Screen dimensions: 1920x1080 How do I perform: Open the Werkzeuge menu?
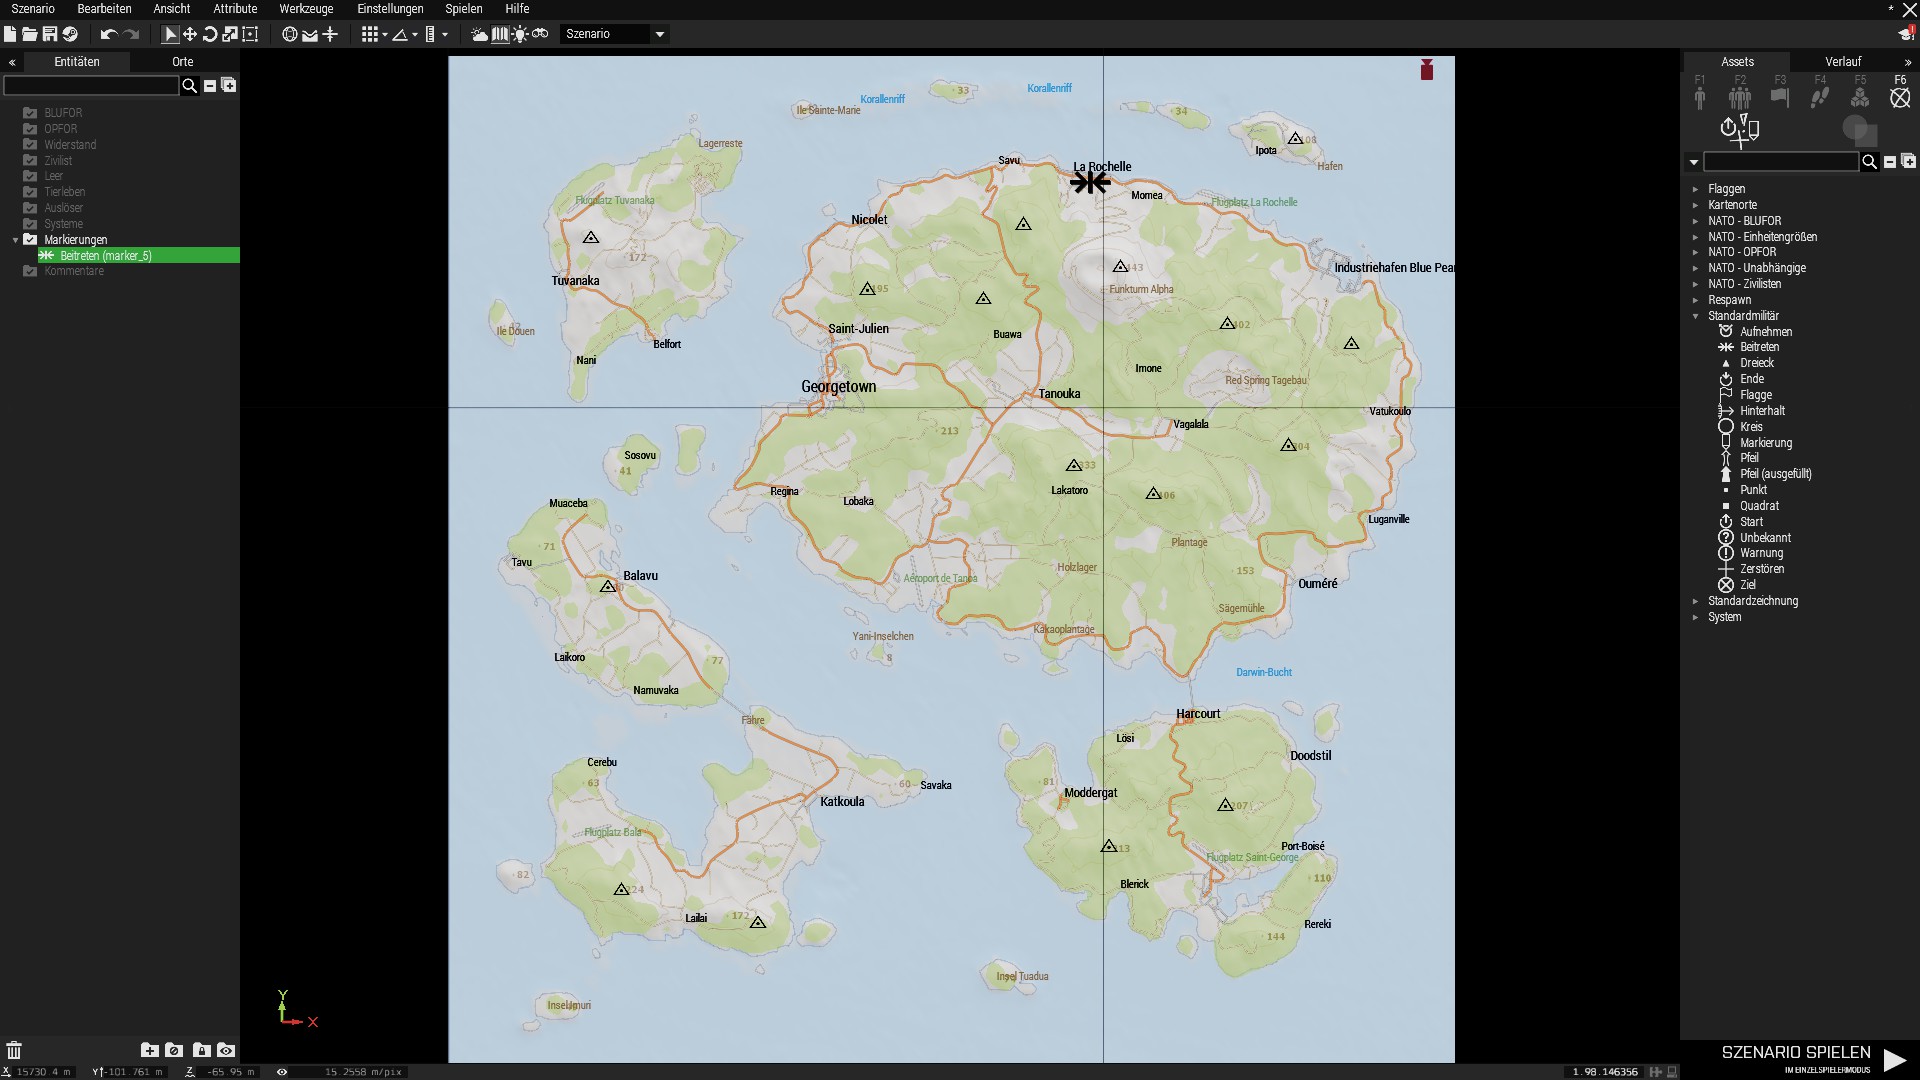point(306,9)
